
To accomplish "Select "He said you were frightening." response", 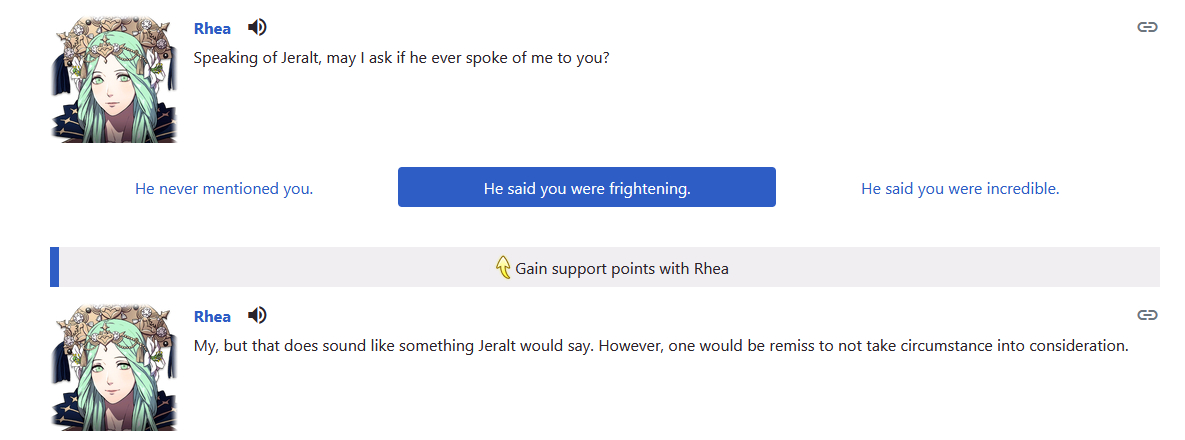I will [x=587, y=188].
